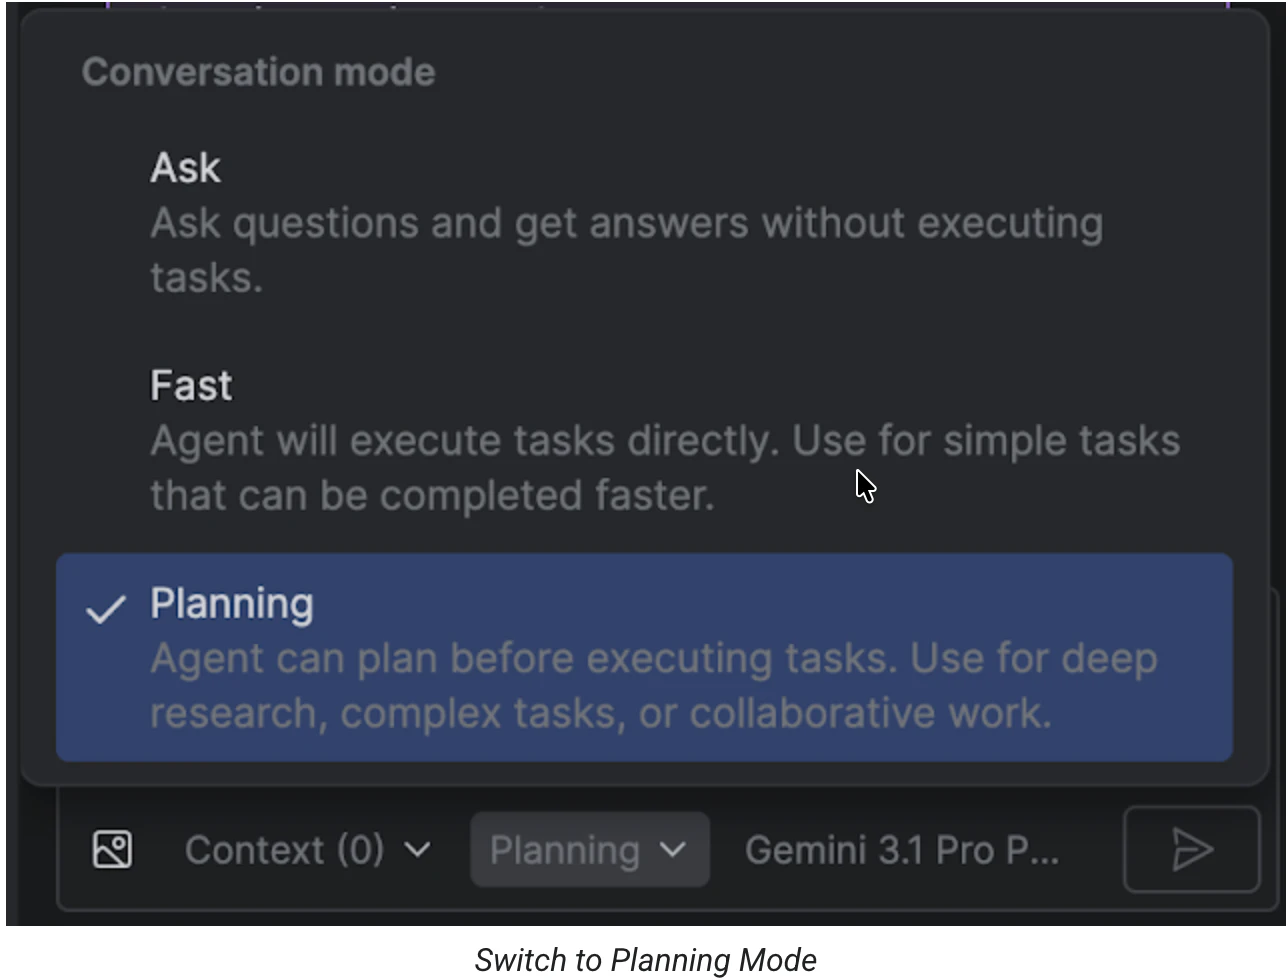The height and width of the screenshot is (980, 1288).
Task: Click the Conversation mode heading
Action: pos(258,71)
